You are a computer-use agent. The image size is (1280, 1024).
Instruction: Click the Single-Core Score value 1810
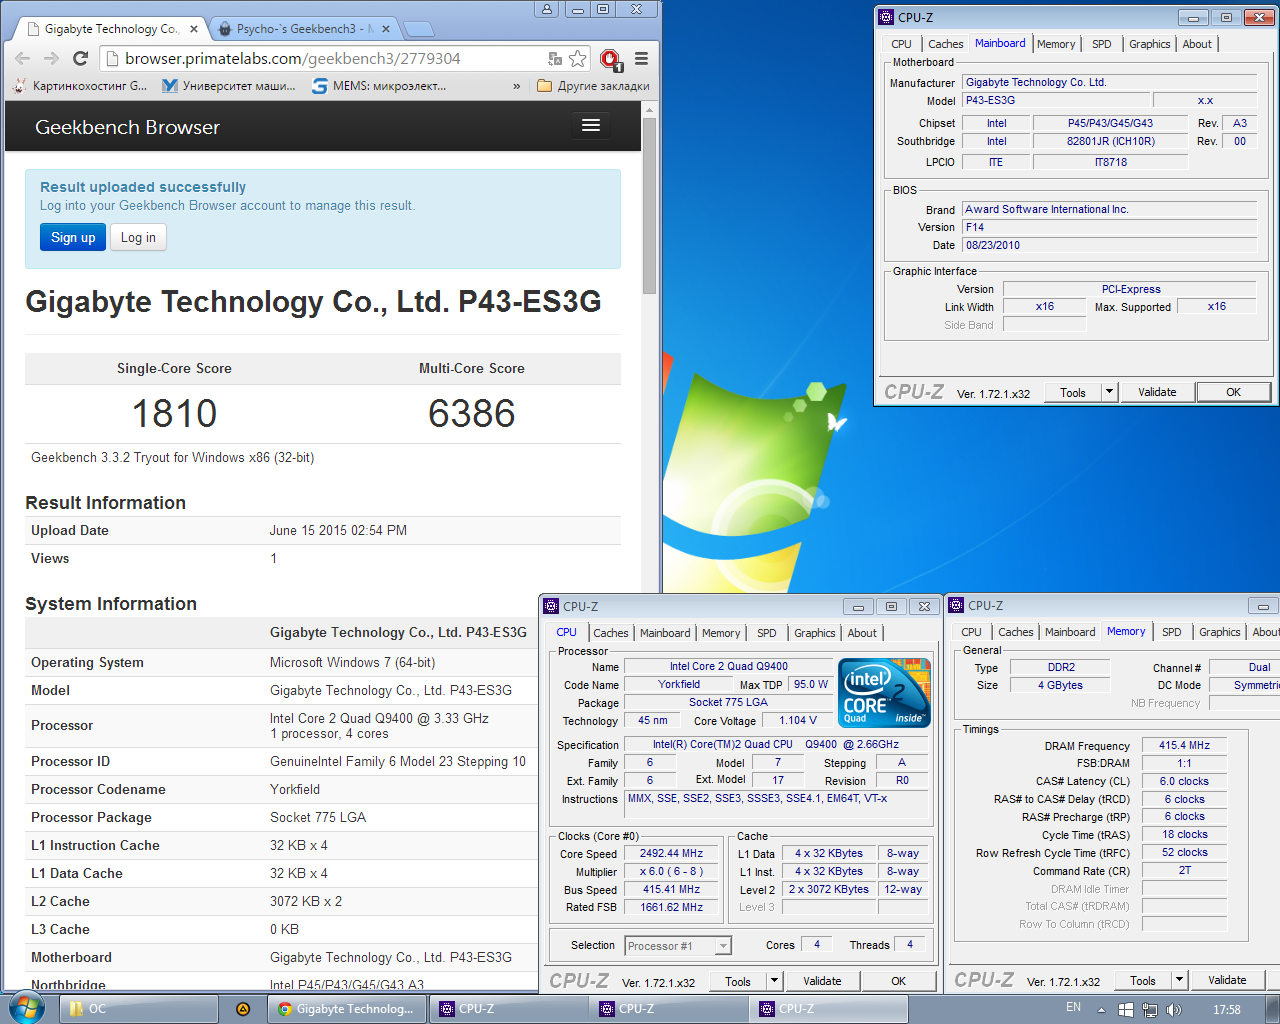pyautogui.click(x=174, y=413)
